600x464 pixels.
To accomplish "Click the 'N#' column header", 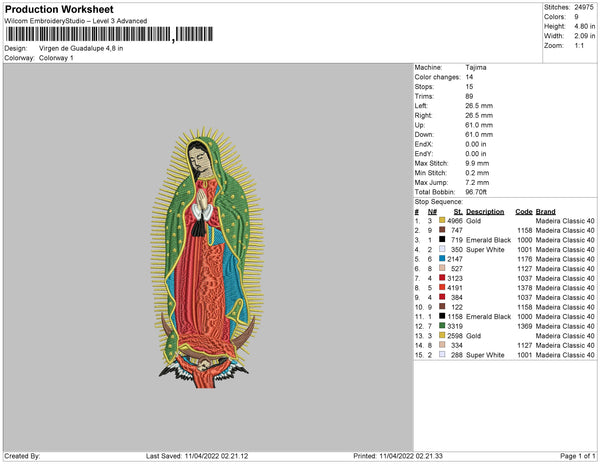I will pyautogui.click(x=432, y=212).
